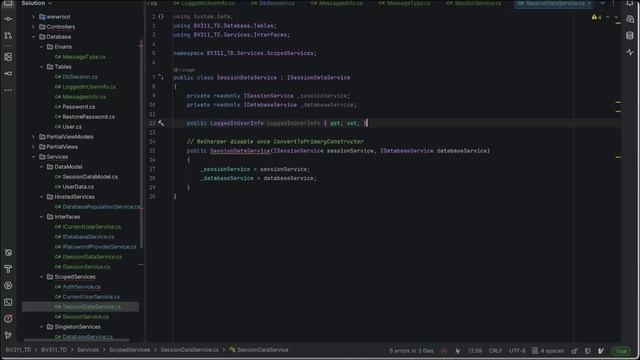
Task: Open the Solution Explorer sidebar icon
Action: (8, 3)
